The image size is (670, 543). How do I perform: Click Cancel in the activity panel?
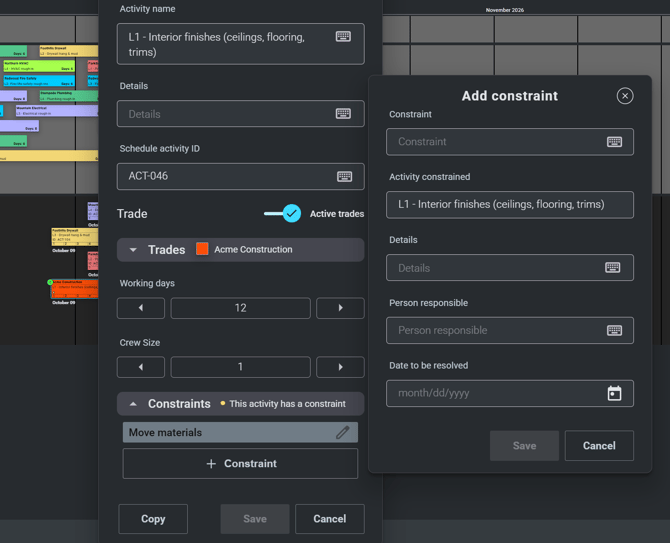point(329,519)
